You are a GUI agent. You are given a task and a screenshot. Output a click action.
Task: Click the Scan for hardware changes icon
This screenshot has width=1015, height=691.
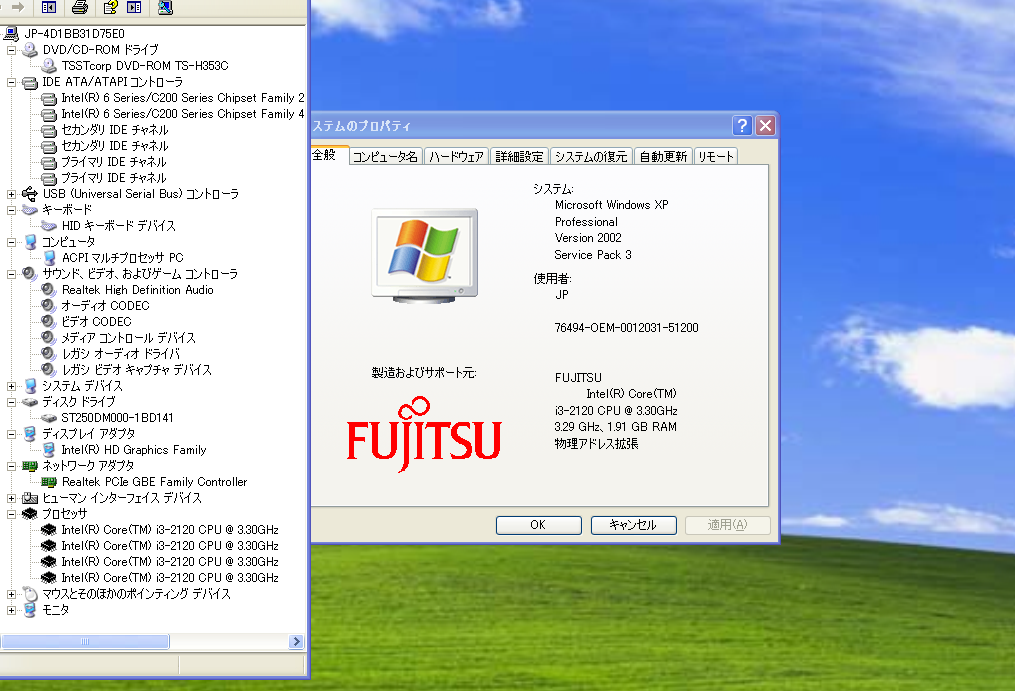[165, 7]
